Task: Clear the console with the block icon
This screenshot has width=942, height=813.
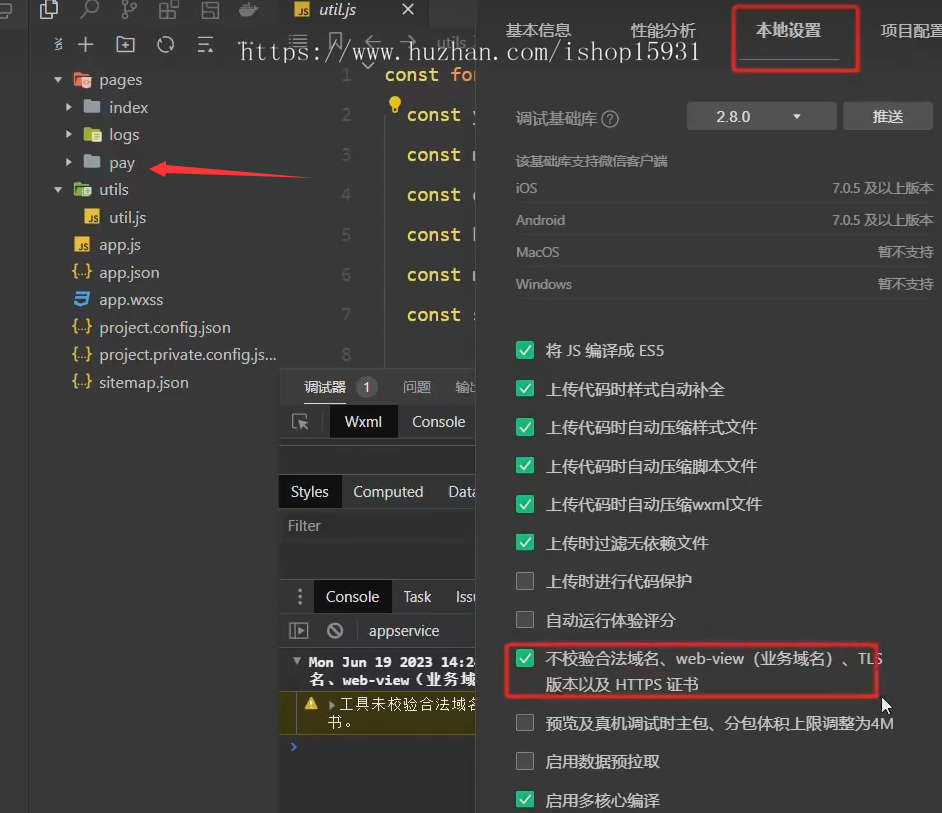Action: coord(335,630)
